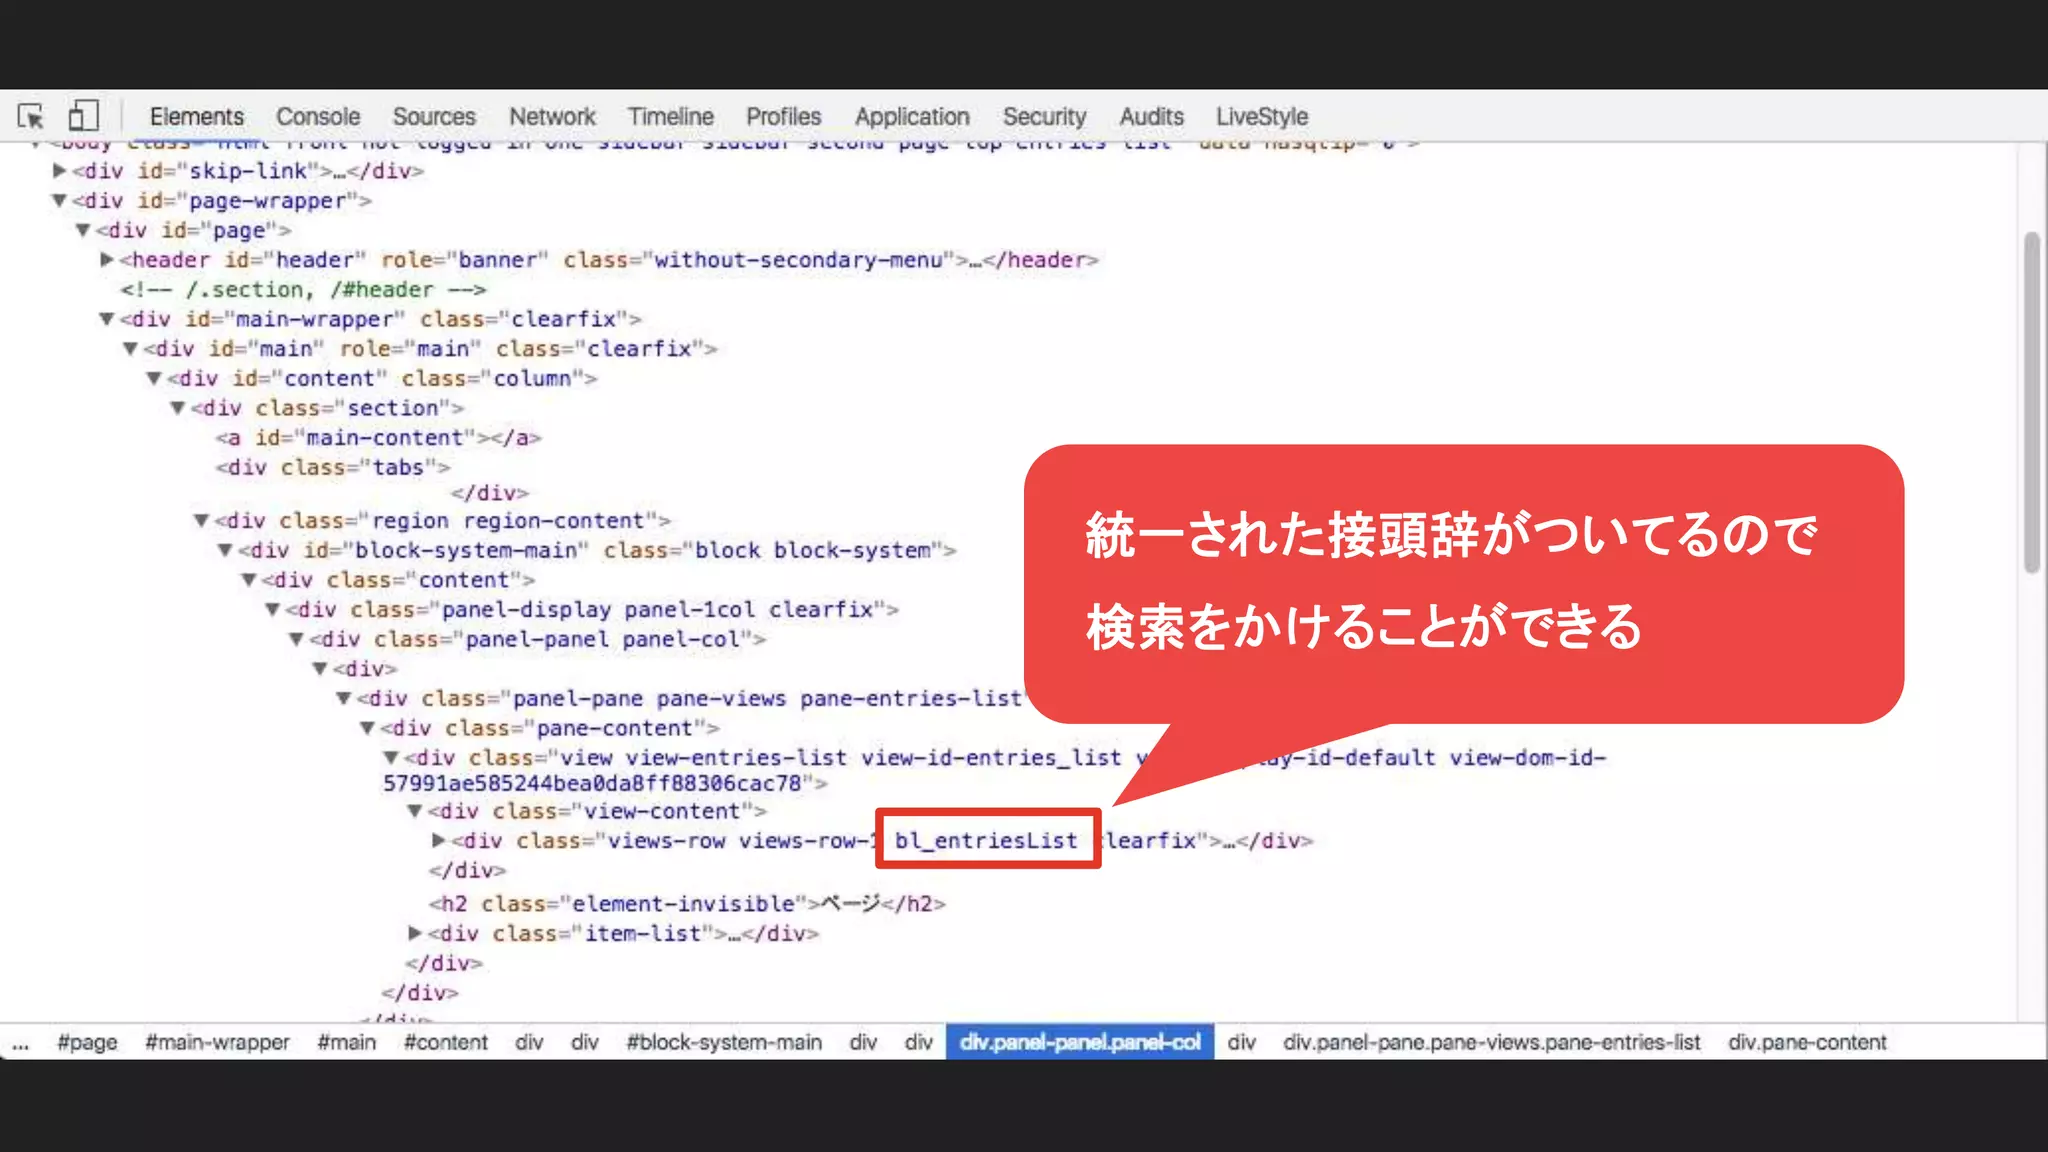Click the vertical scrollbar thumb

tap(2031, 400)
